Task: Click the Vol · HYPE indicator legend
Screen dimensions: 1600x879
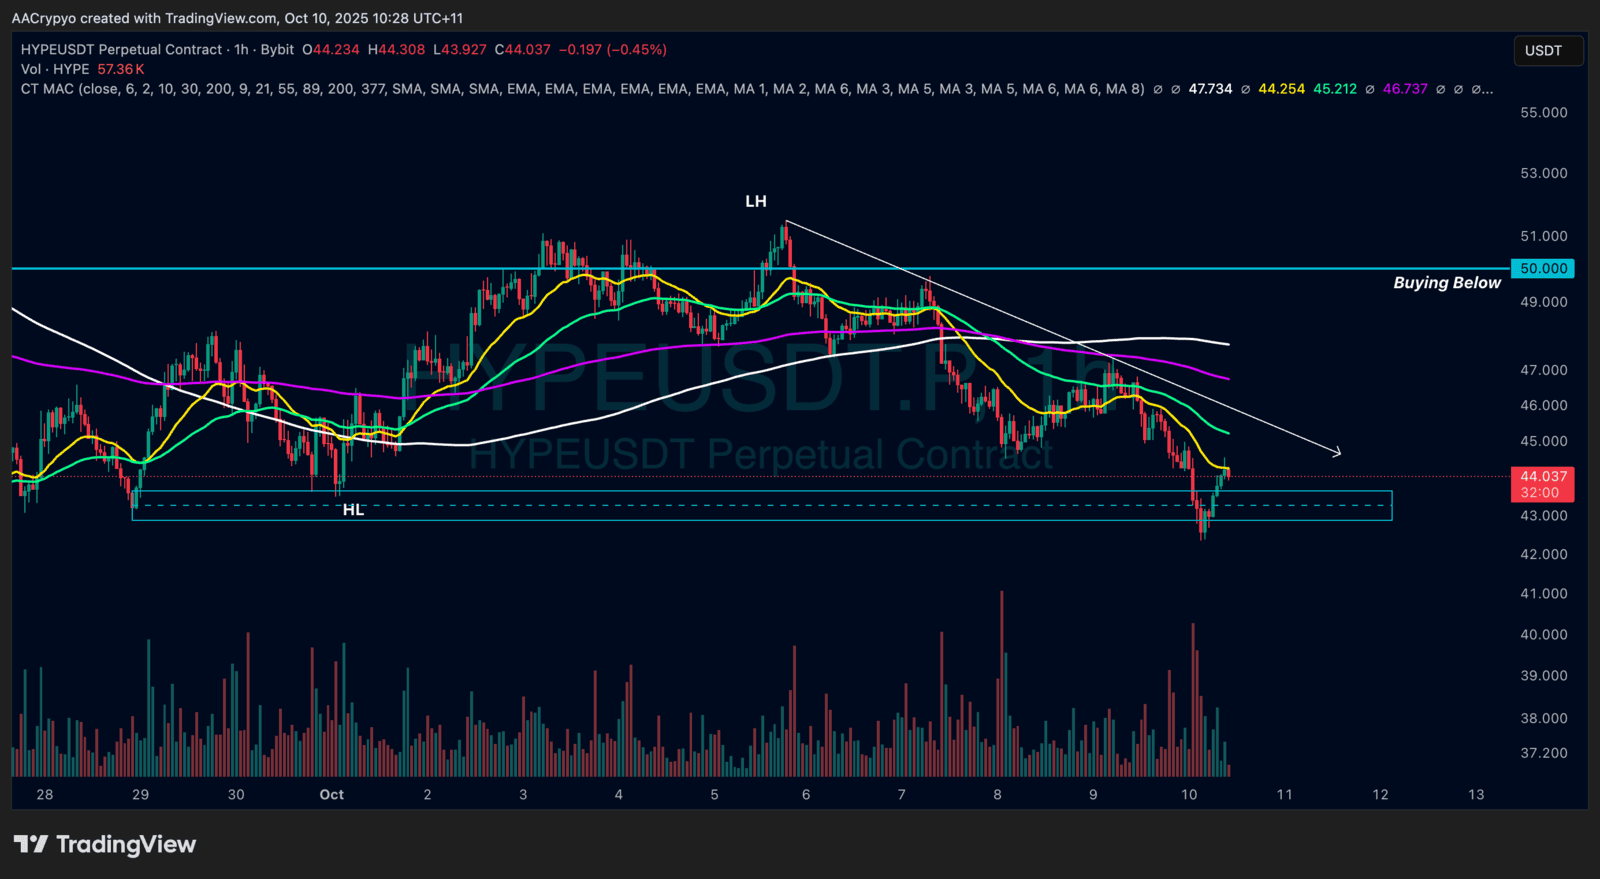Action: coord(55,69)
